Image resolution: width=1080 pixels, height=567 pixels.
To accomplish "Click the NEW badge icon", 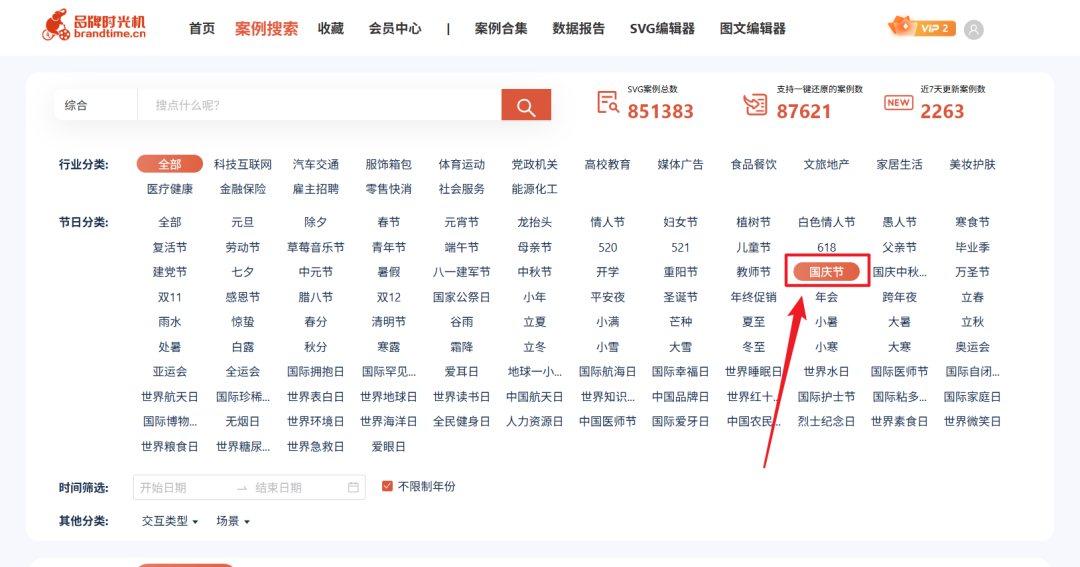I will point(898,103).
